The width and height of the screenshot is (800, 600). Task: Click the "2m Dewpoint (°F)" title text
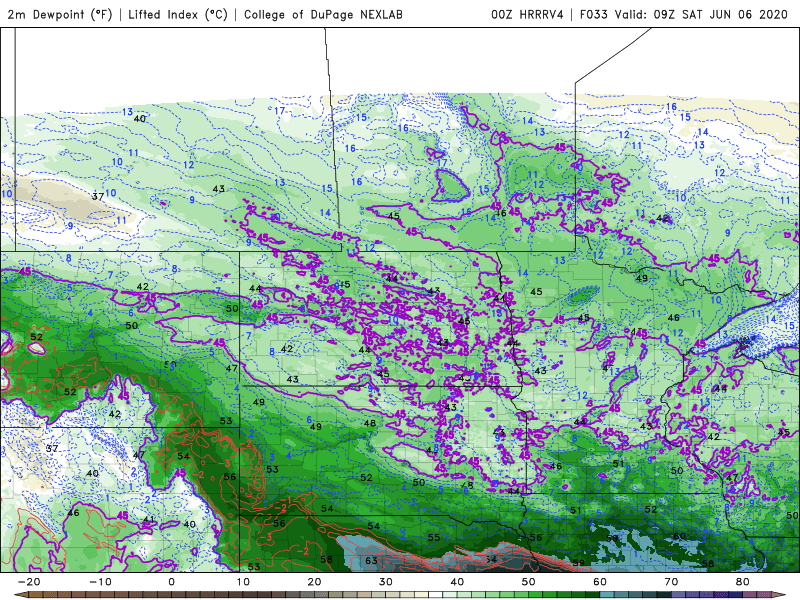coord(59,15)
